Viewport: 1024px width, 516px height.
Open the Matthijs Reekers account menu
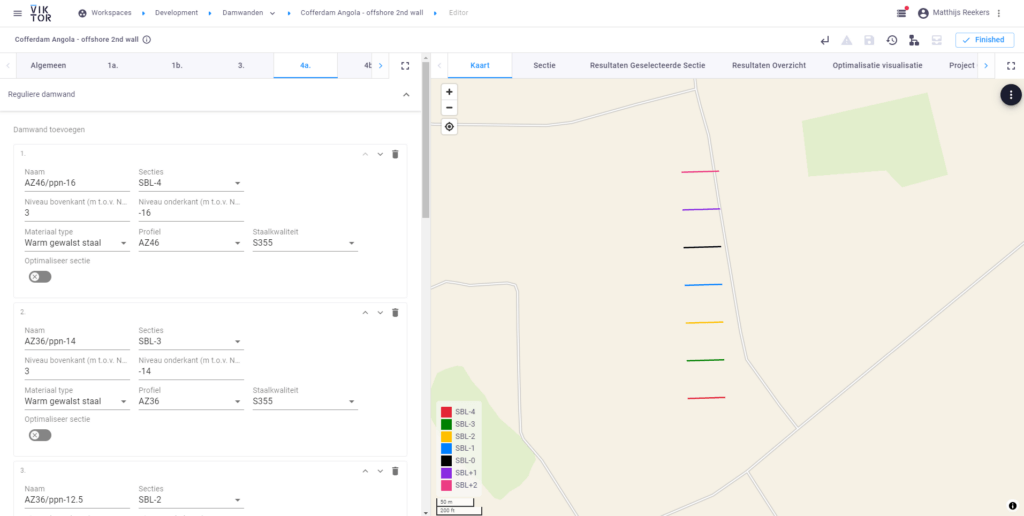[953, 13]
